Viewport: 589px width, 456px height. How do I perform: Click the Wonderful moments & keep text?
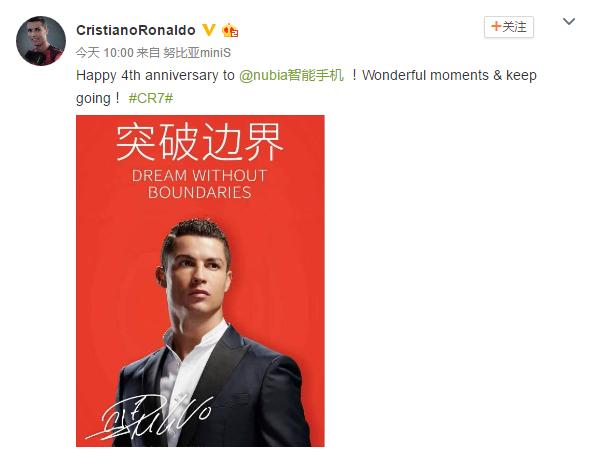(x=449, y=75)
